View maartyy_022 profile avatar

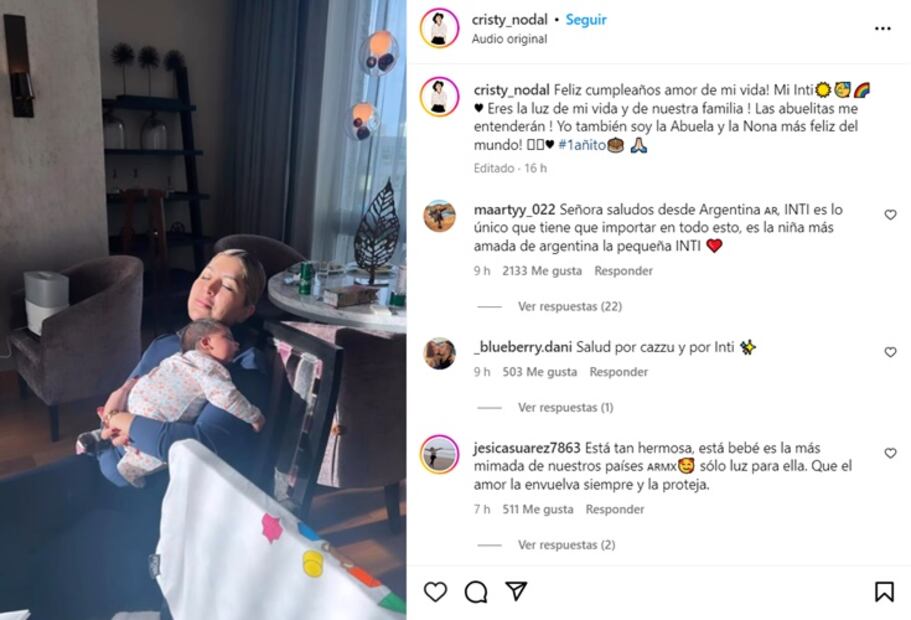[439, 216]
